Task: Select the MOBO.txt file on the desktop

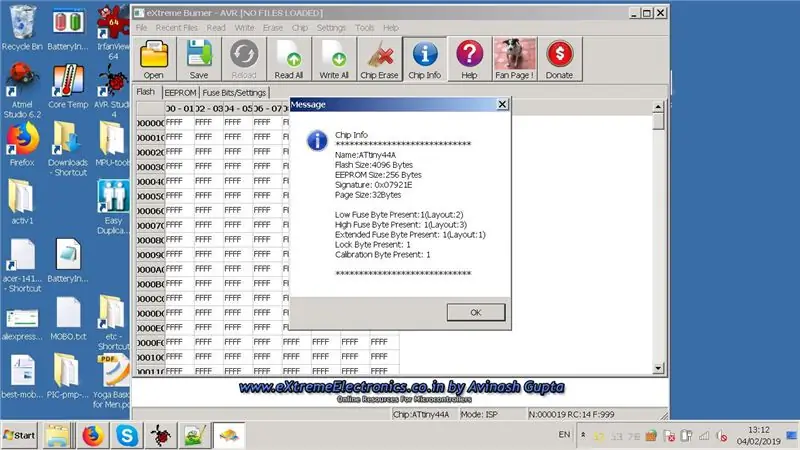Action: (68, 319)
